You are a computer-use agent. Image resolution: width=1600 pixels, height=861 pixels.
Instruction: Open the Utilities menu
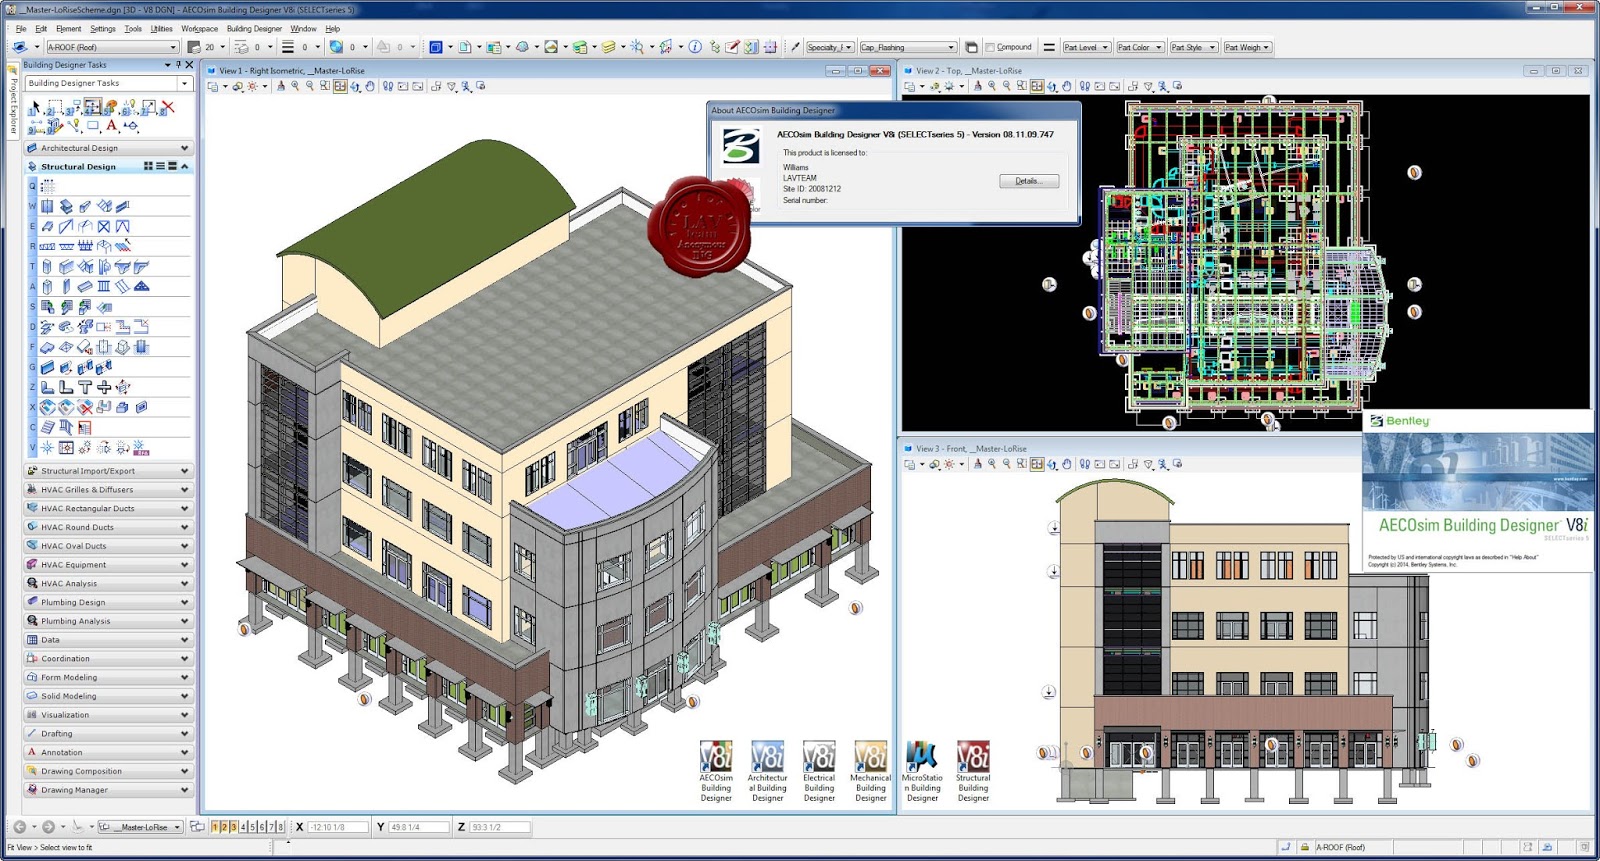(162, 29)
